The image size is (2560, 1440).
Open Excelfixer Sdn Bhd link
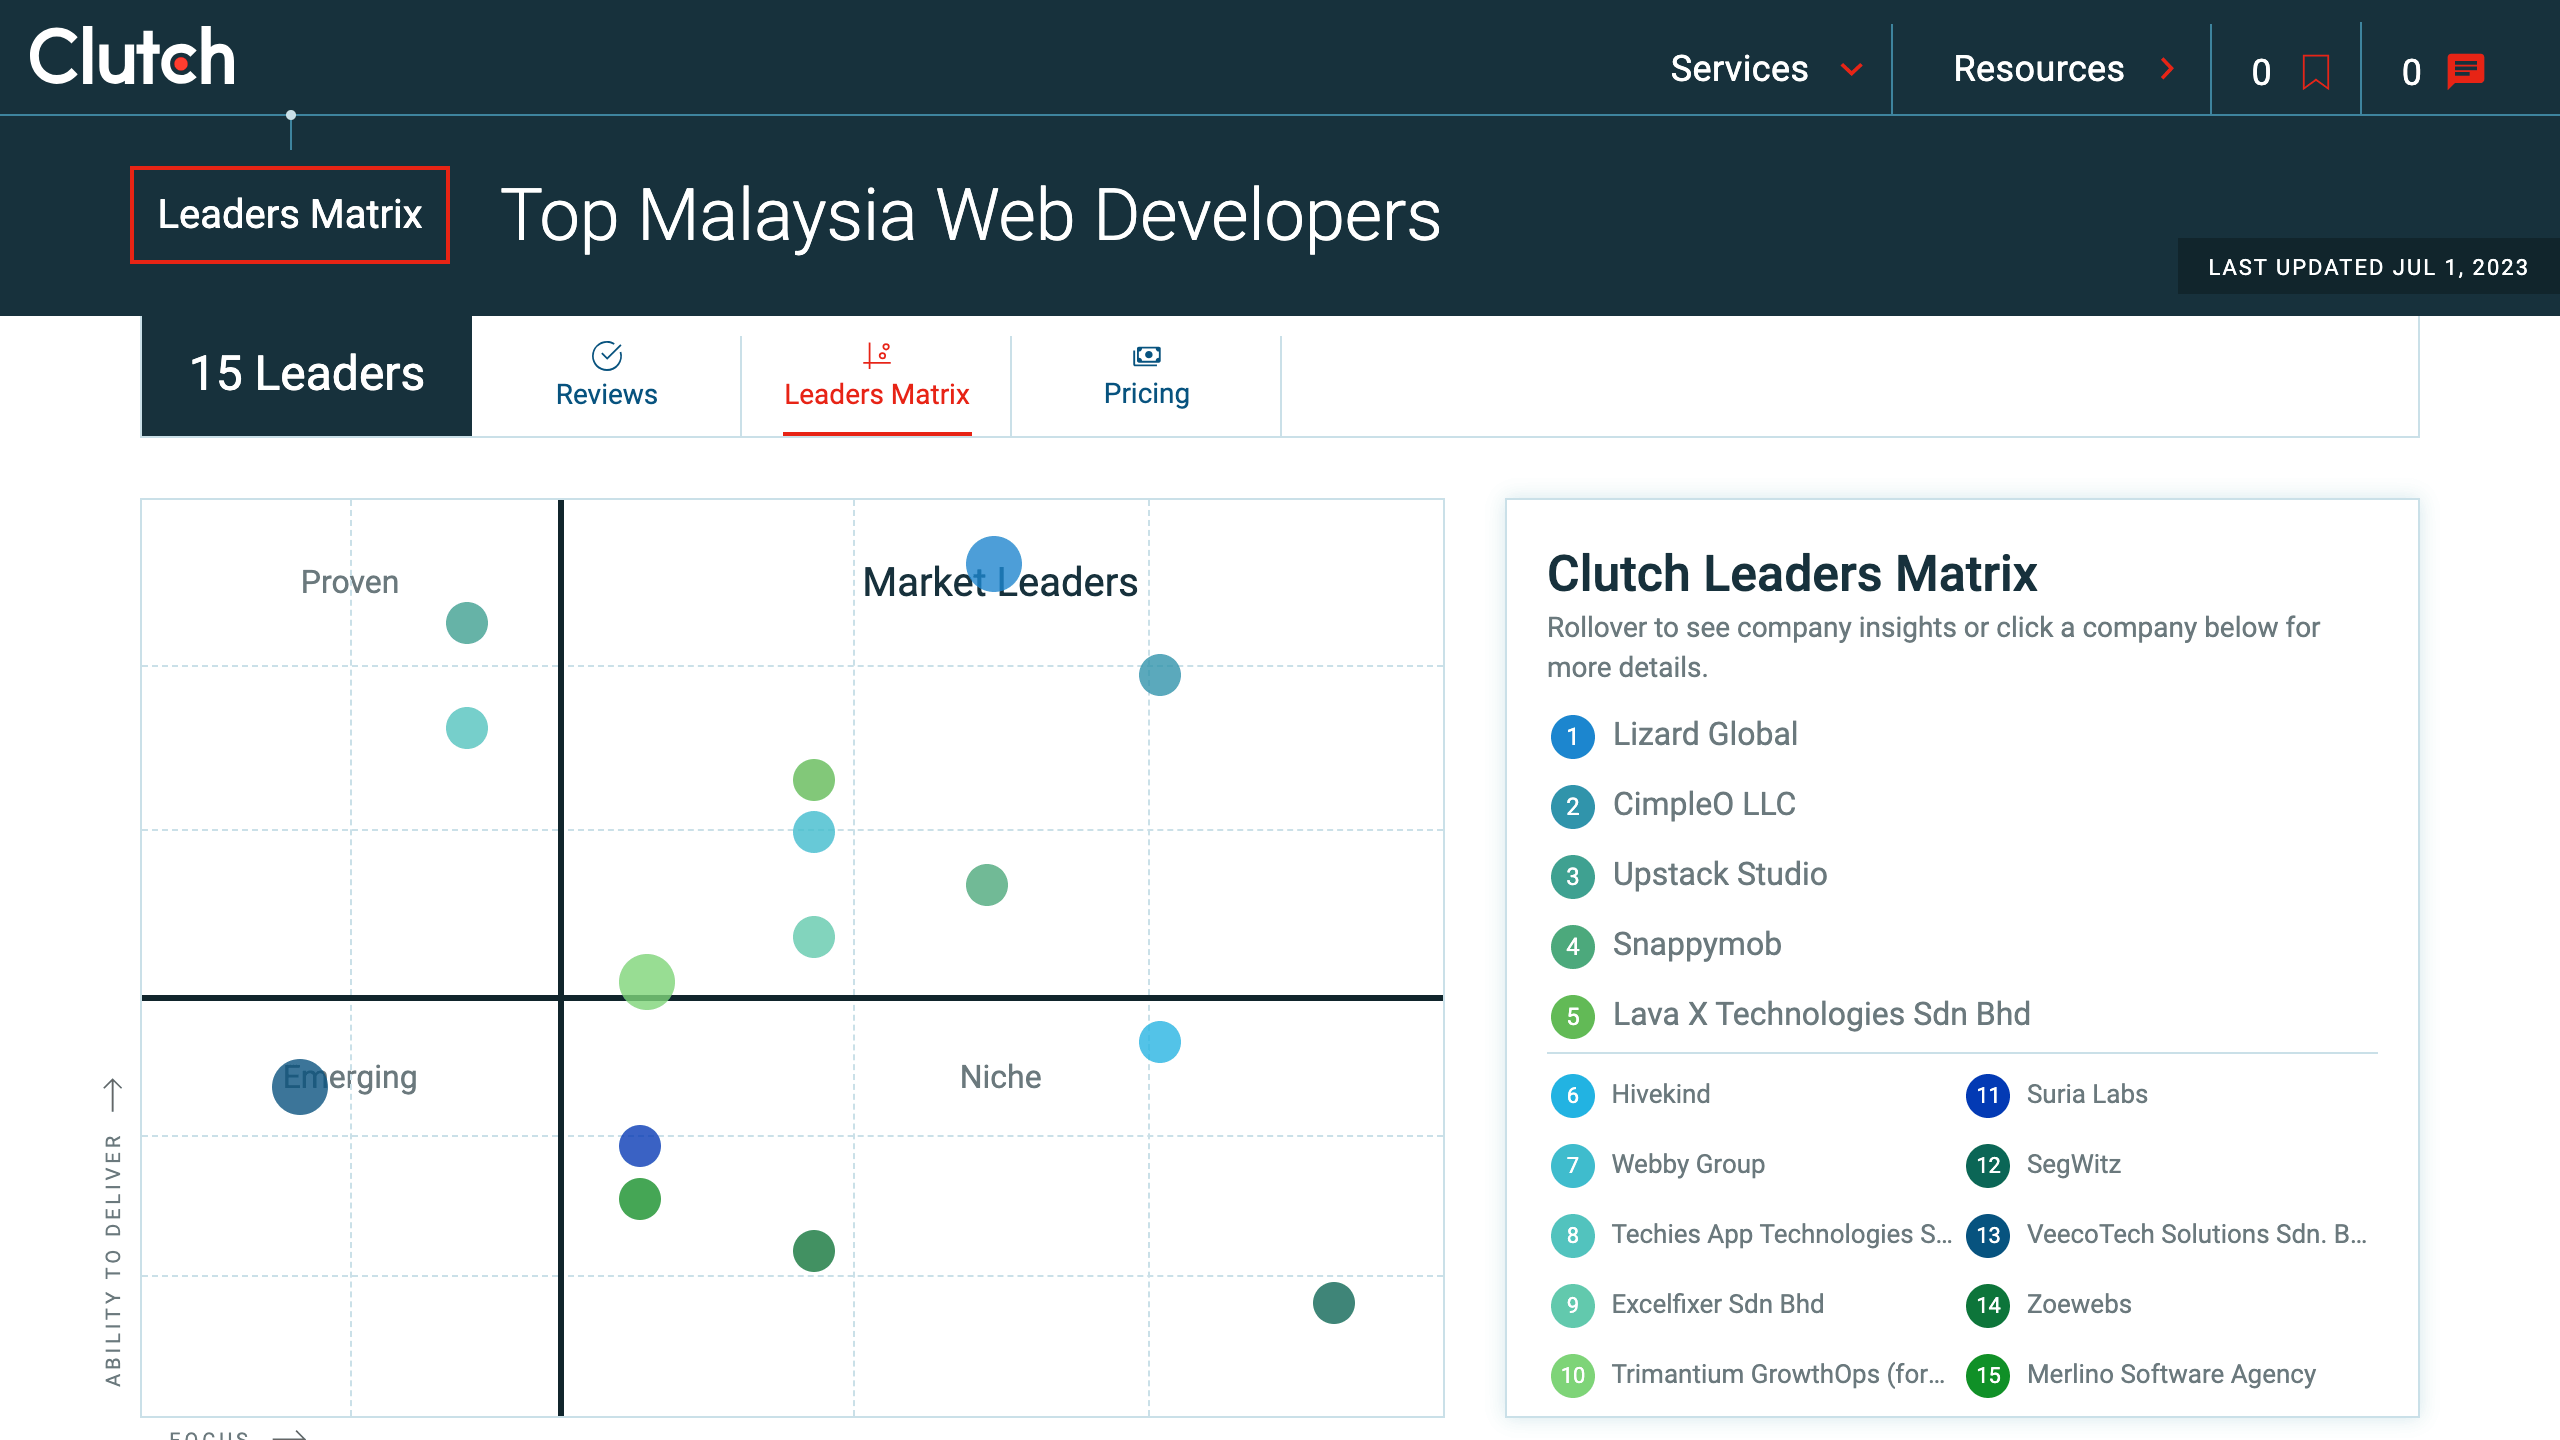pyautogui.click(x=1718, y=1304)
